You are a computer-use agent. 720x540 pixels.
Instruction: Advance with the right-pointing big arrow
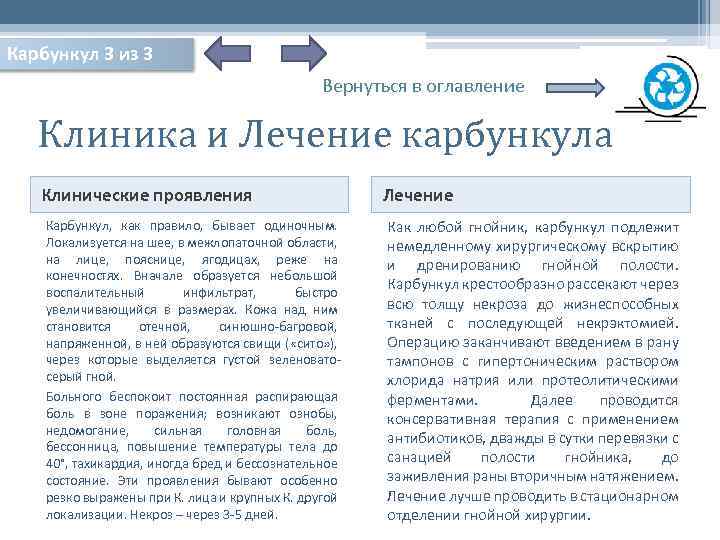click(x=304, y=54)
